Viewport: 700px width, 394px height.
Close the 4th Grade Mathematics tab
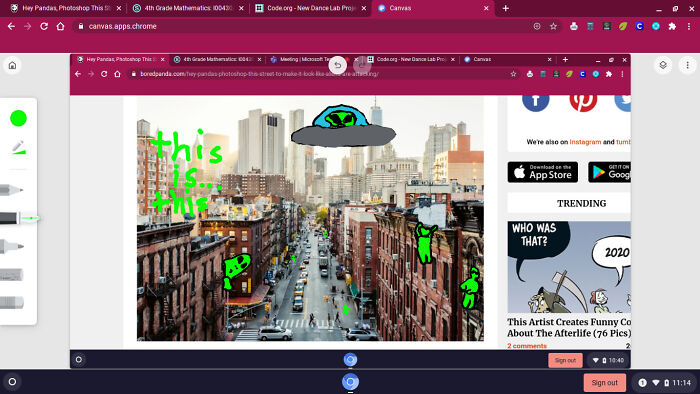[242, 8]
